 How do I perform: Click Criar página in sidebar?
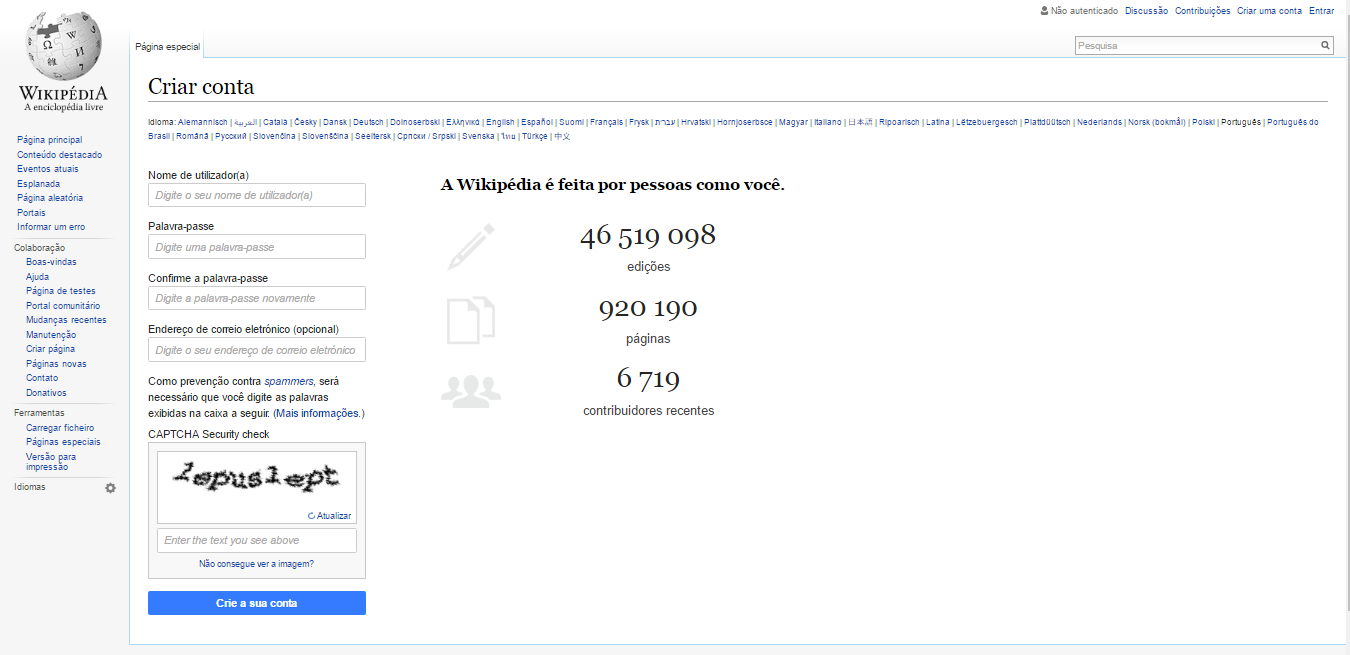pos(50,349)
